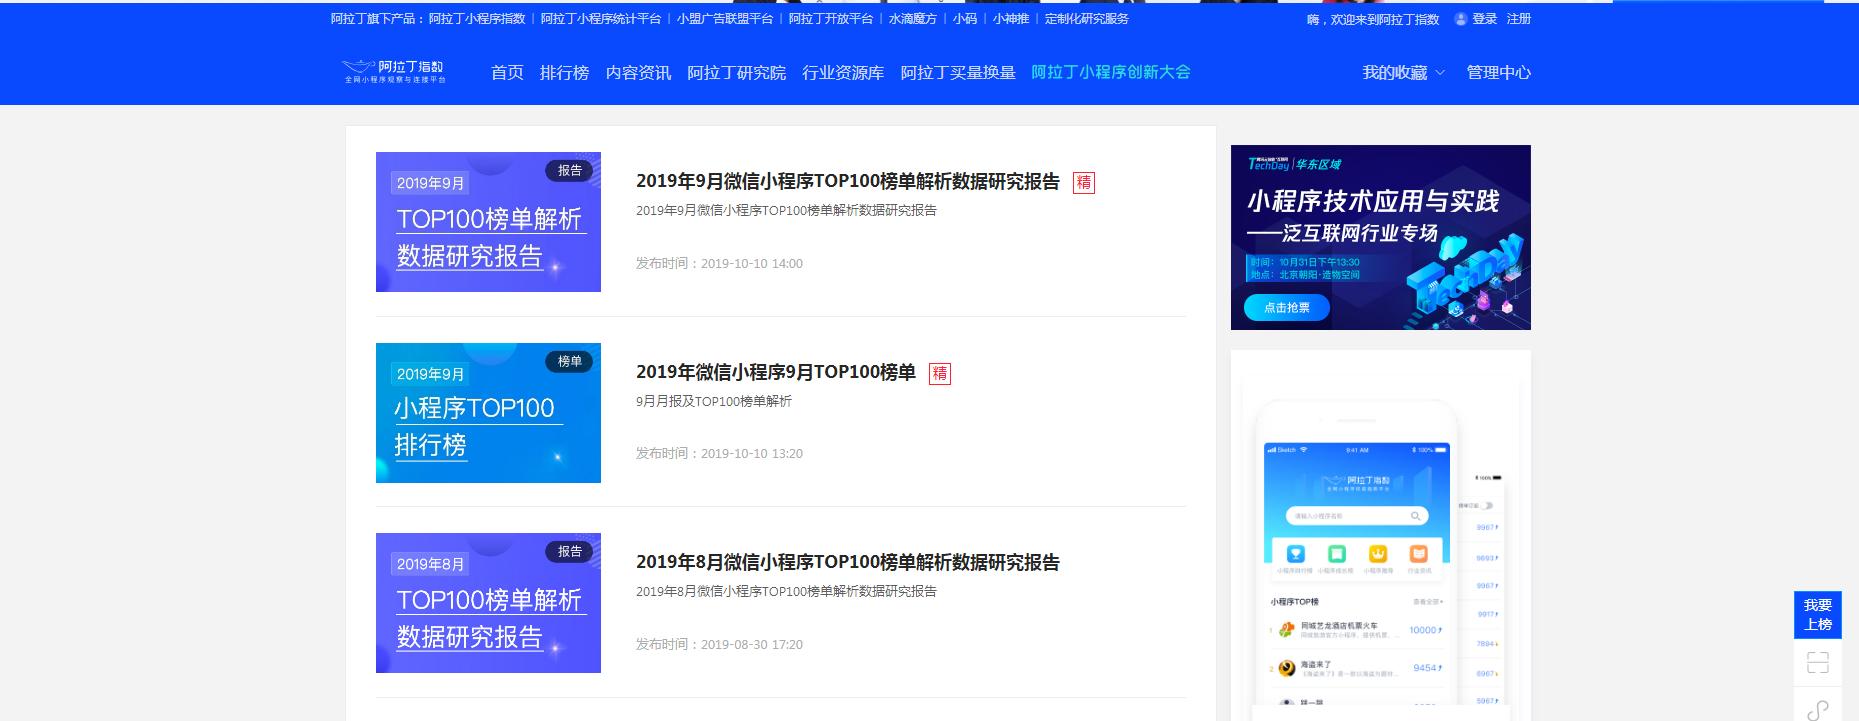Viewport: 1859px width, 721px height.
Task: Click the description 9月月报及TOP100榜单解析
Action: (x=714, y=402)
